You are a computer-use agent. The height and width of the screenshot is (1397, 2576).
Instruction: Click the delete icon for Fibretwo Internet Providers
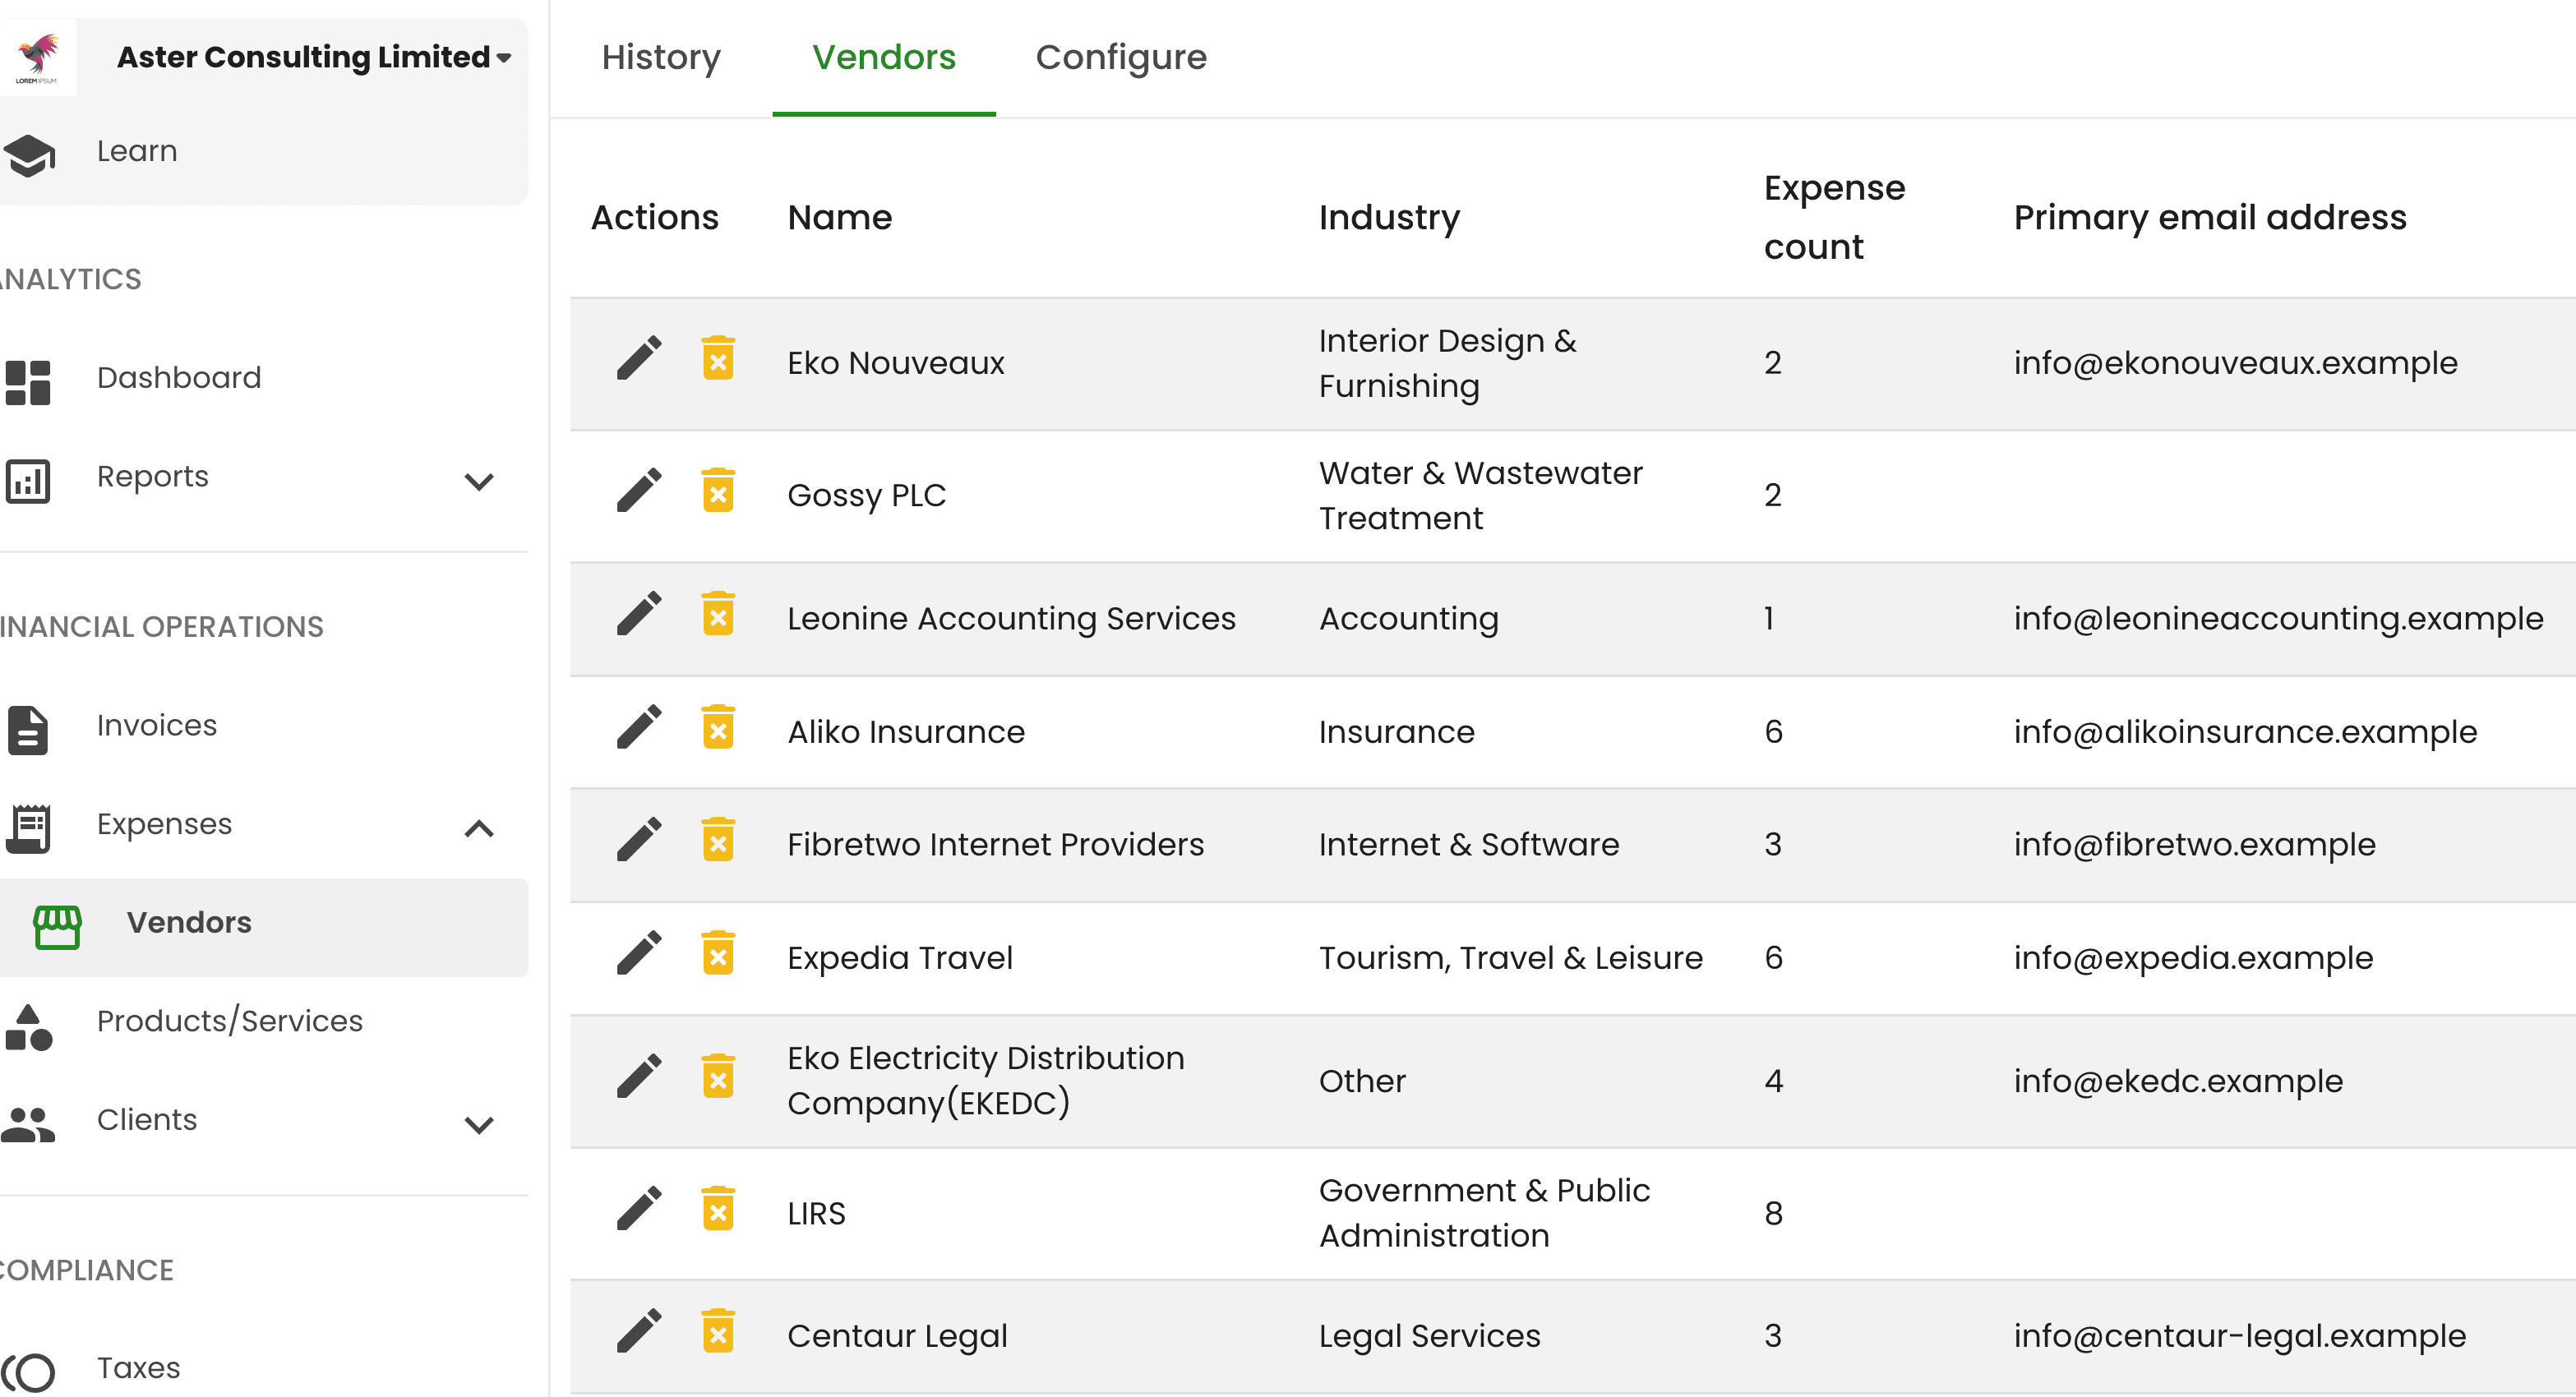719,845
